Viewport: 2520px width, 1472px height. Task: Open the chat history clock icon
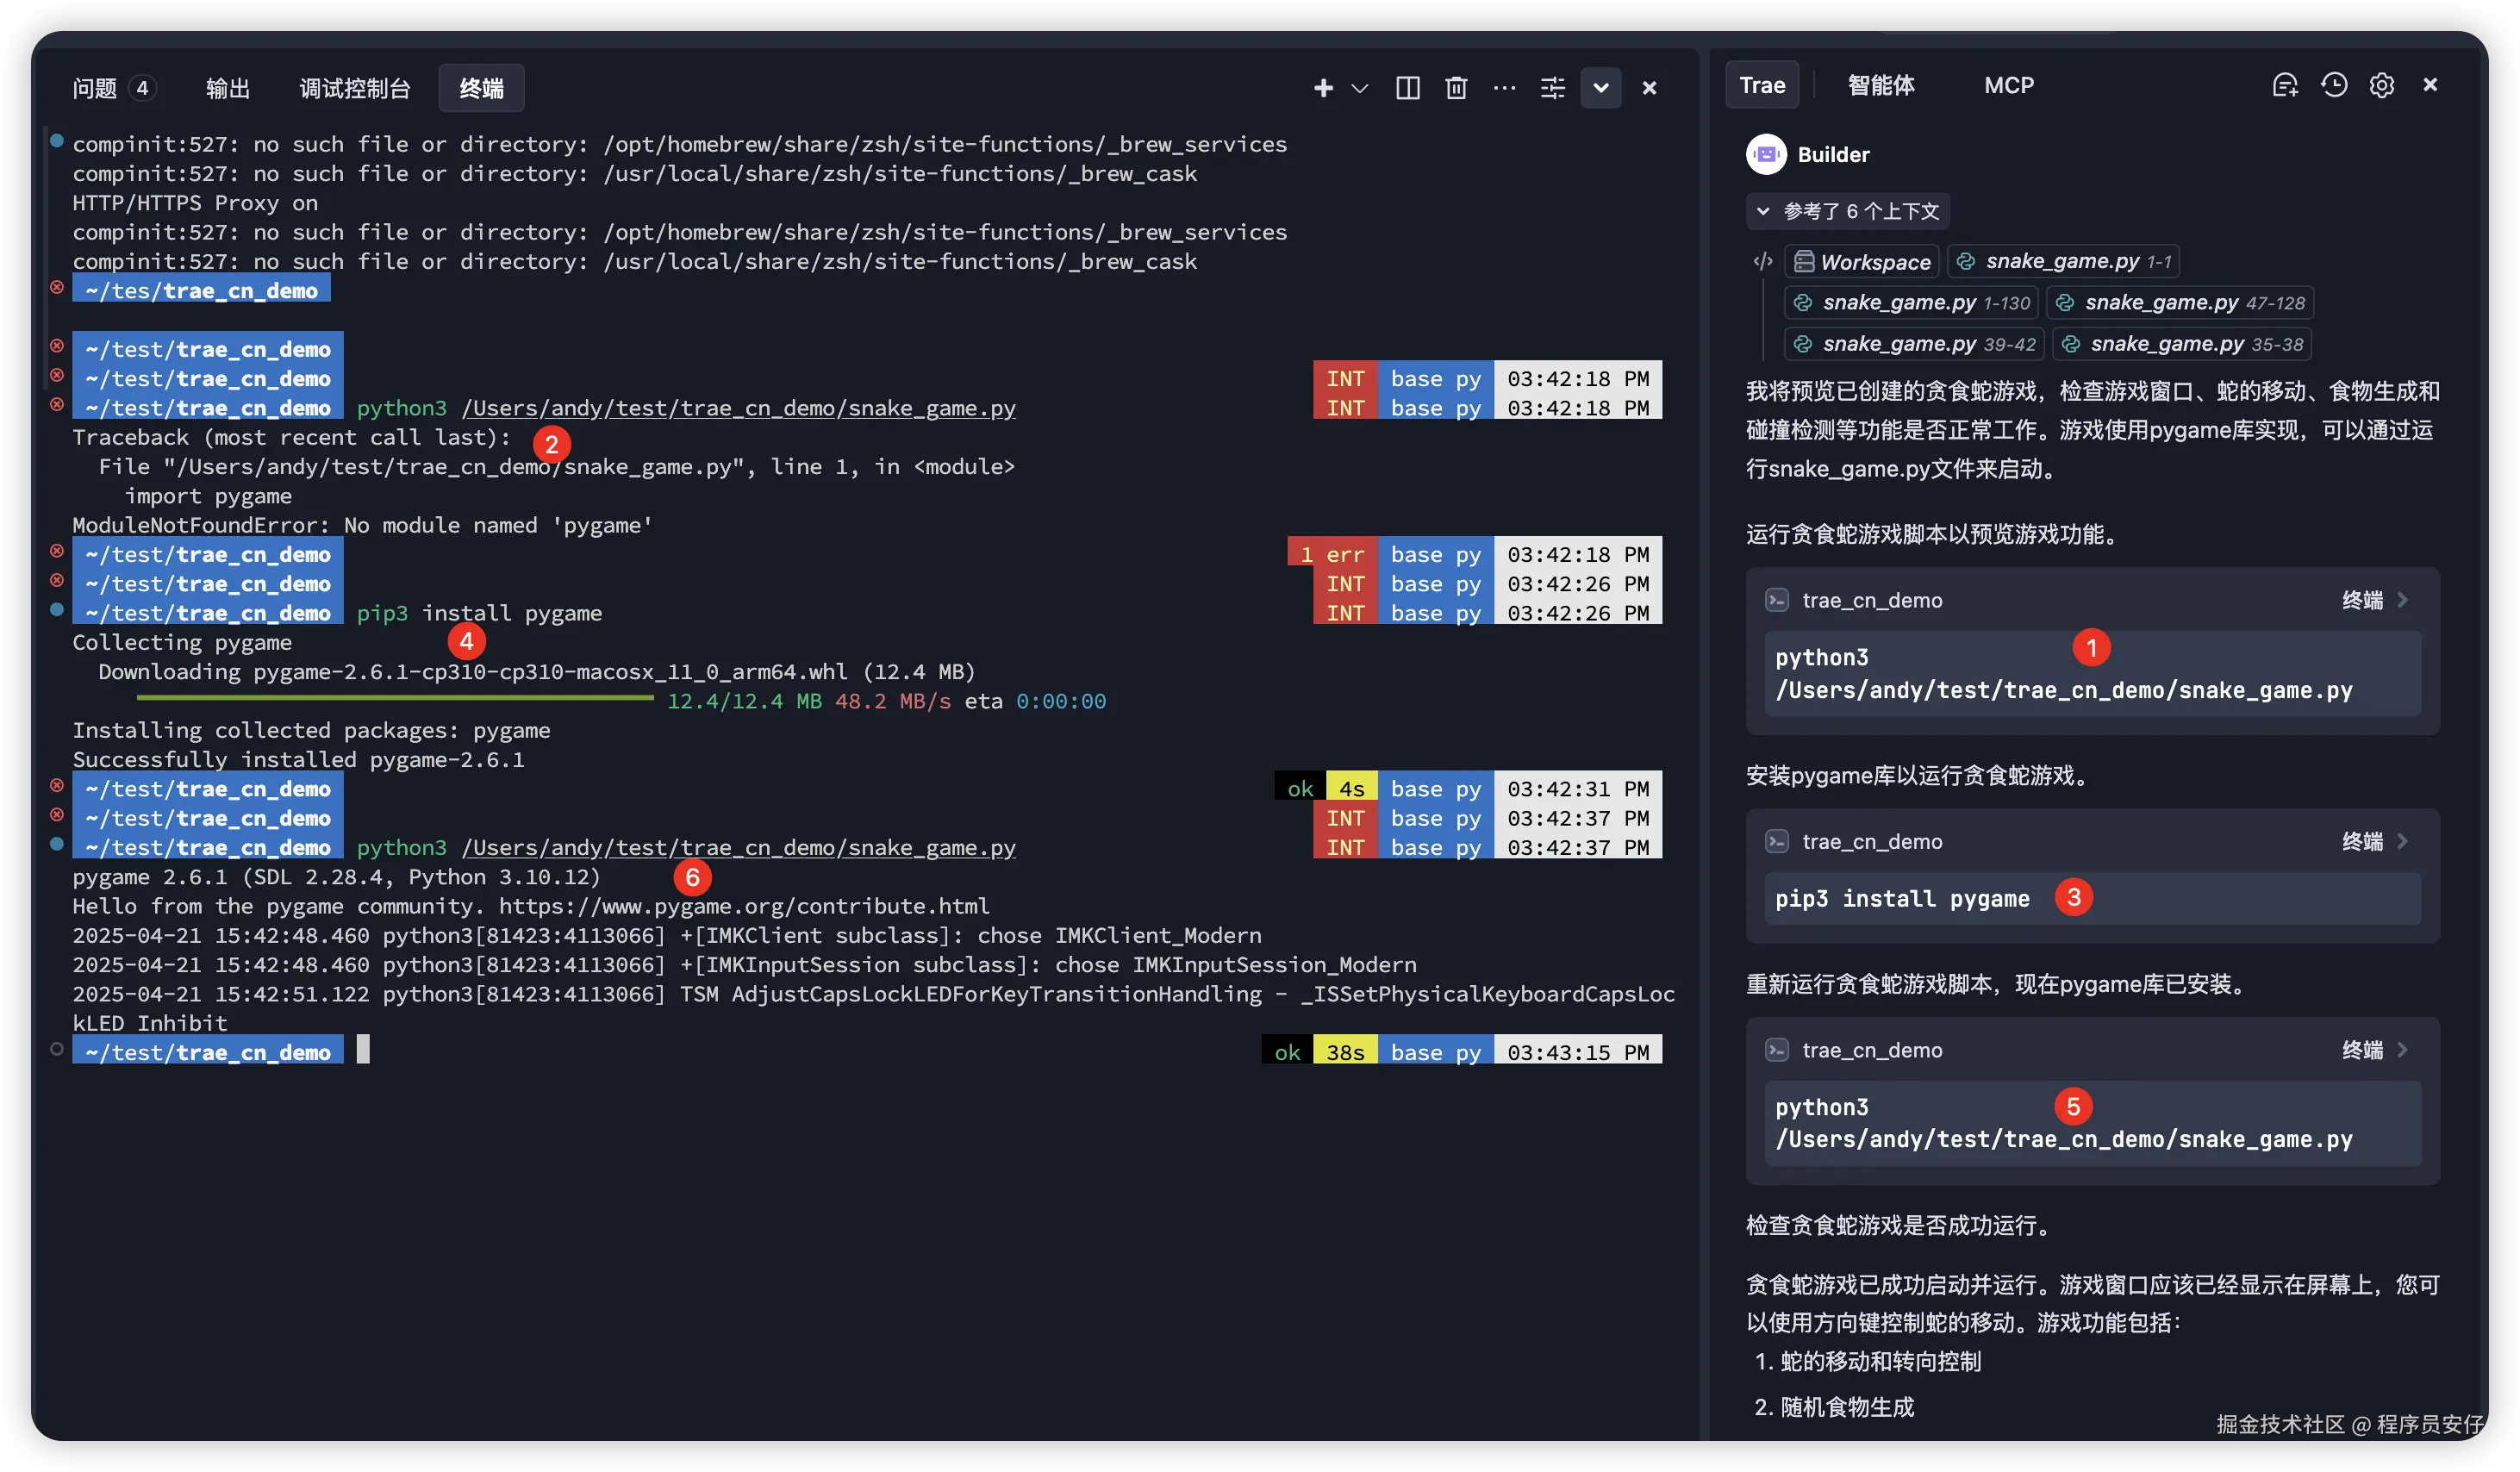(2334, 85)
